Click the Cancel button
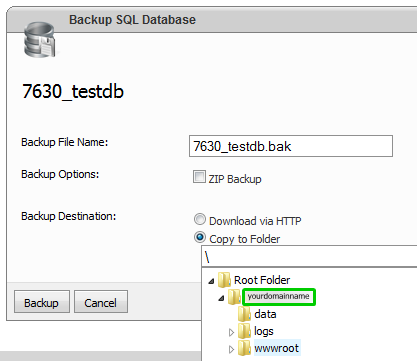The image size is (417, 361). point(101,302)
